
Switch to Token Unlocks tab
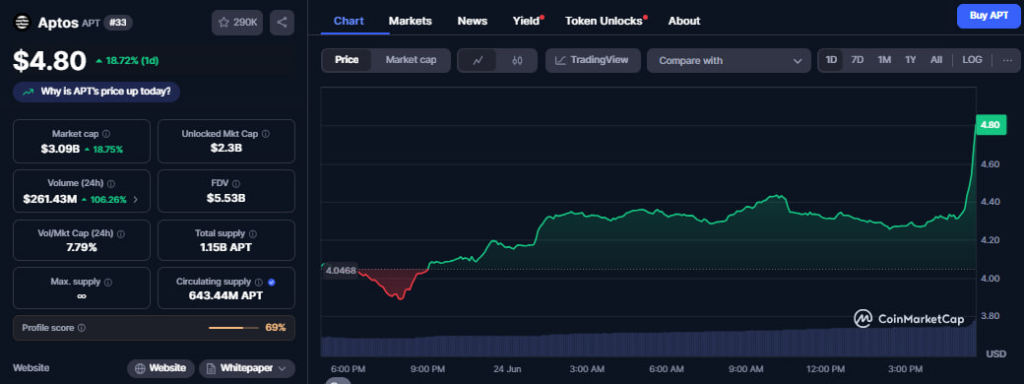(x=603, y=21)
